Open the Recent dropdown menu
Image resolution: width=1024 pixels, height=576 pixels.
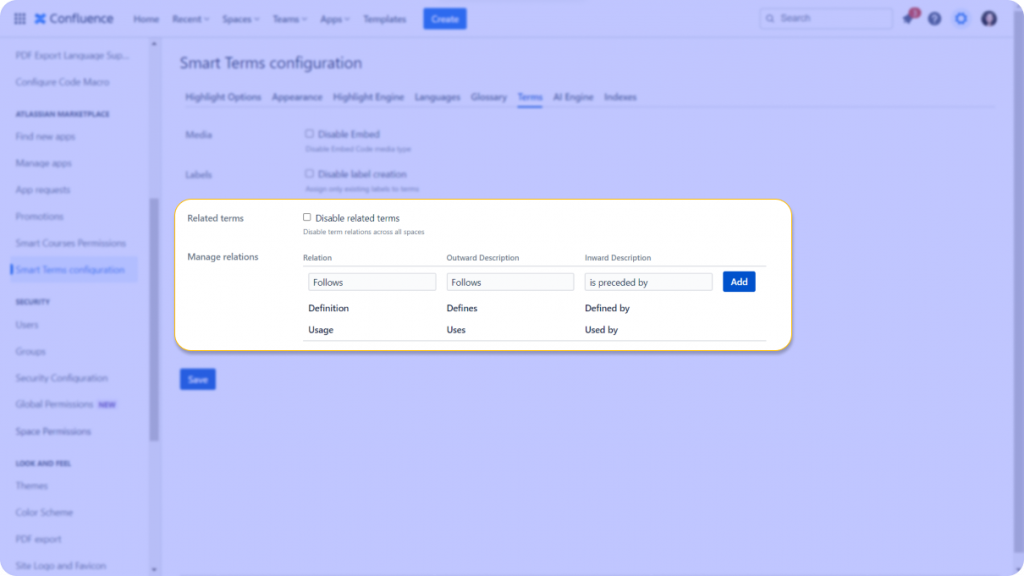[190, 18]
